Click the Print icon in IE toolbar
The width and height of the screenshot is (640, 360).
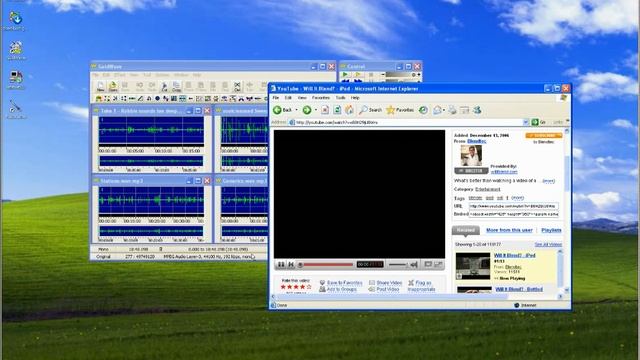[x=452, y=110]
